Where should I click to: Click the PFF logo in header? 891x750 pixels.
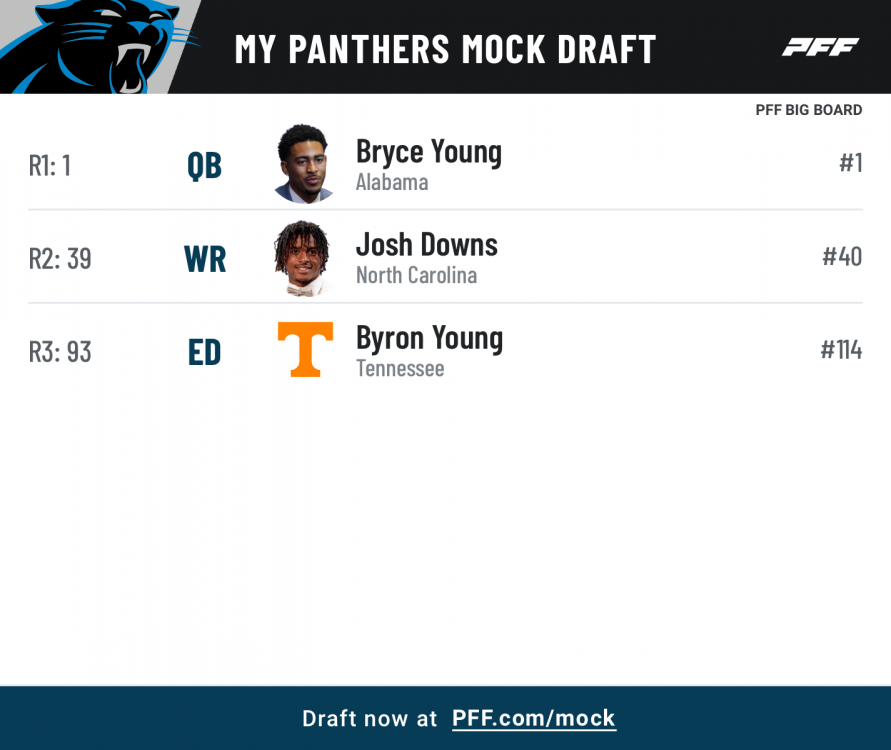pyautogui.click(x=820, y=47)
